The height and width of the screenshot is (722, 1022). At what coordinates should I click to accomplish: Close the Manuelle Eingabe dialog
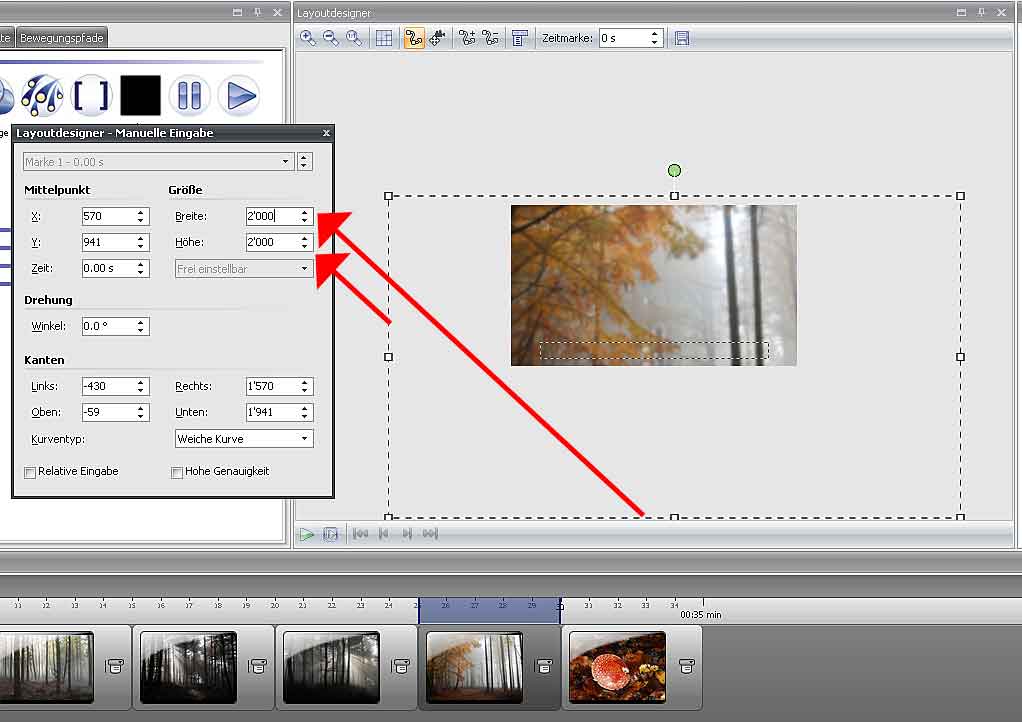click(326, 133)
